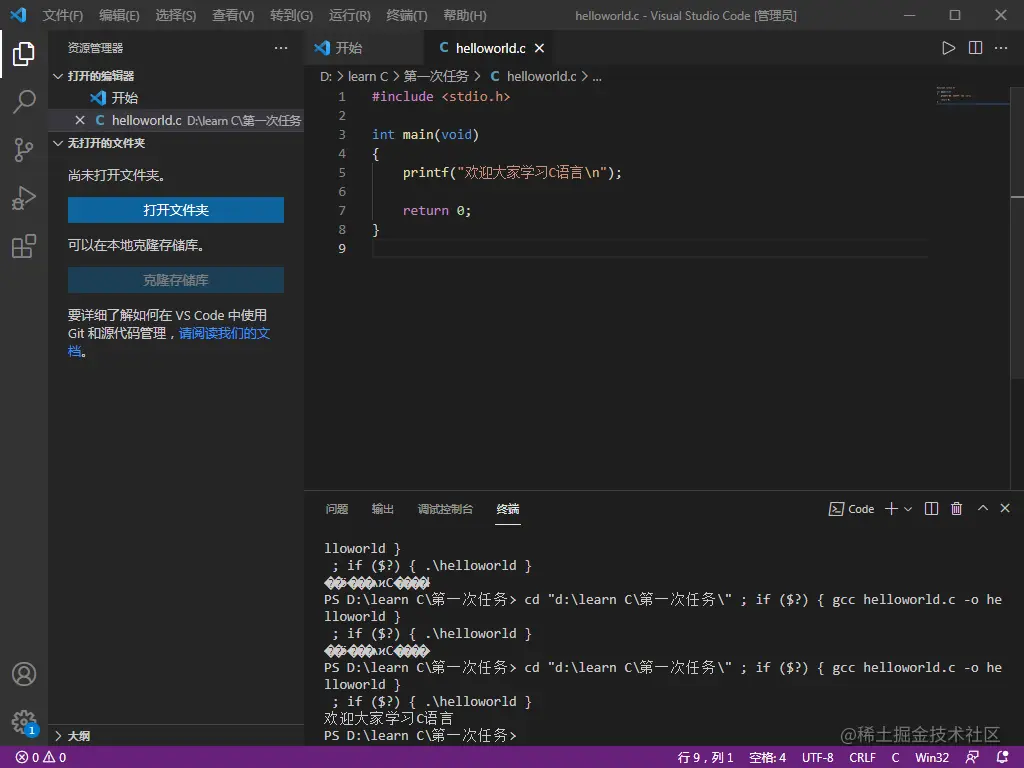The image size is (1024, 768).
Task: Open the 文件(F) menu
Action: pyautogui.click(x=63, y=15)
